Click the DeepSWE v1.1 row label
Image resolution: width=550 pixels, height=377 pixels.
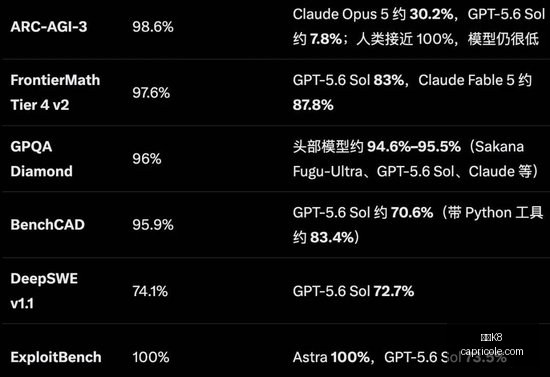pos(44,291)
